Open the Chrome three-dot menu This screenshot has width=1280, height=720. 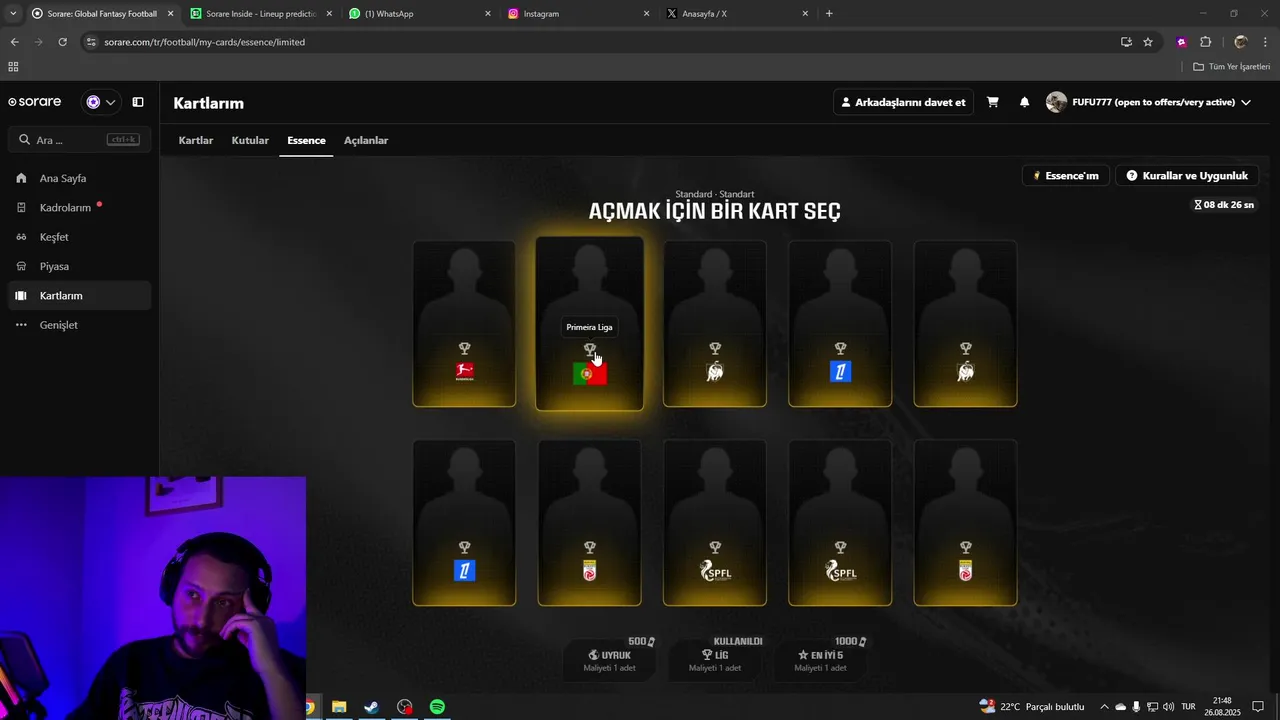pos(1265,42)
